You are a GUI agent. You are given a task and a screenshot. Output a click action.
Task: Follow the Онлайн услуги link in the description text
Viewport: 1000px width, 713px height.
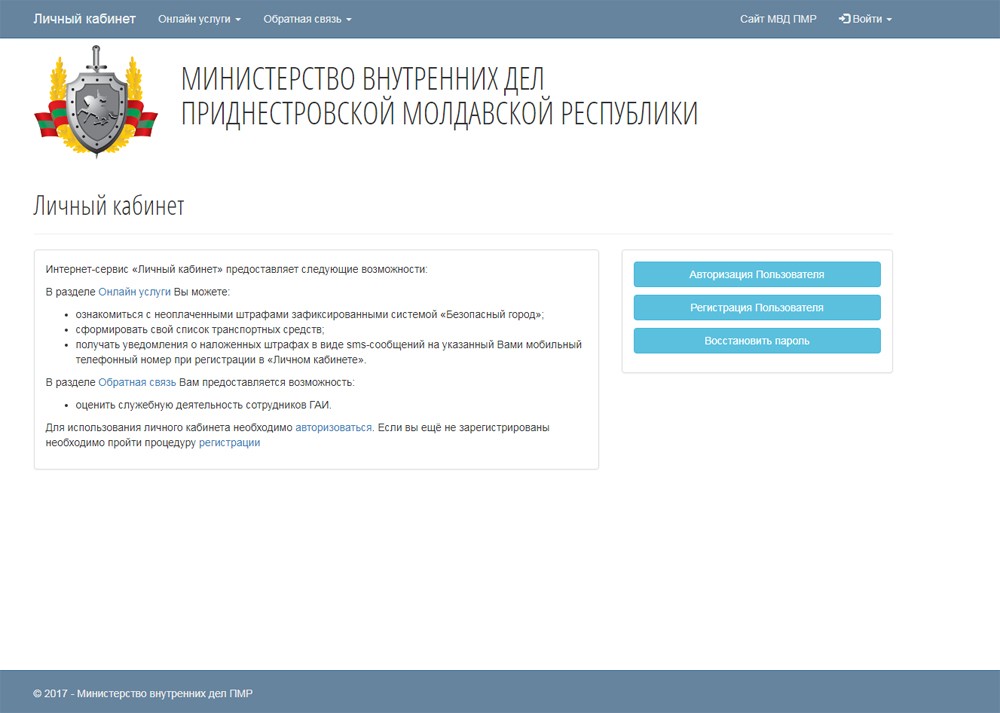tap(134, 292)
